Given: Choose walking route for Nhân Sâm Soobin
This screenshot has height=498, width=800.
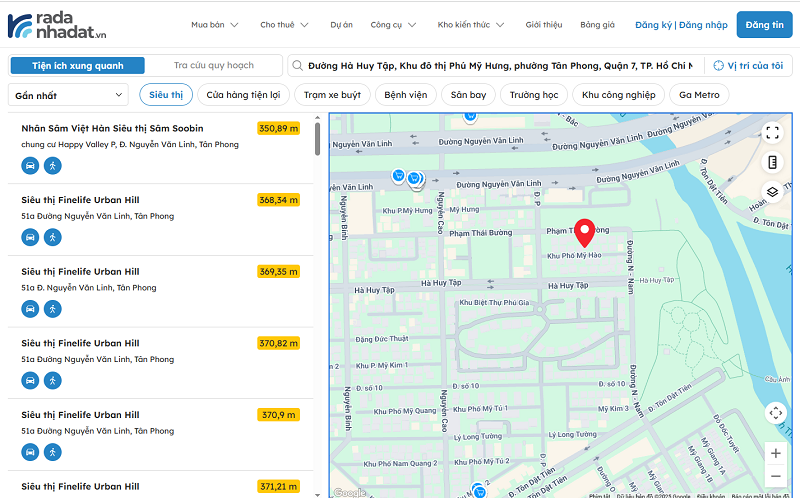Looking at the screenshot, I should point(53,166).
